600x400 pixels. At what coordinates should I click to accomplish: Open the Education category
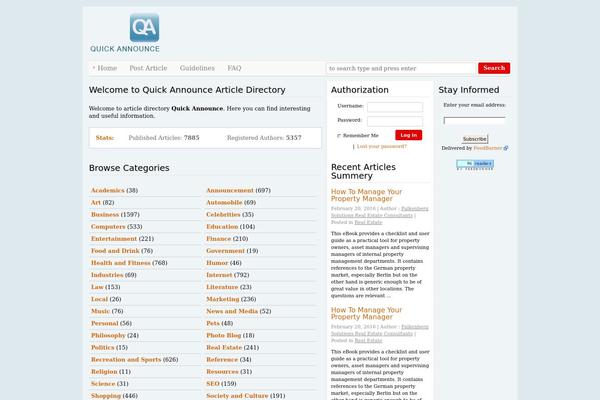click(222, 227)
